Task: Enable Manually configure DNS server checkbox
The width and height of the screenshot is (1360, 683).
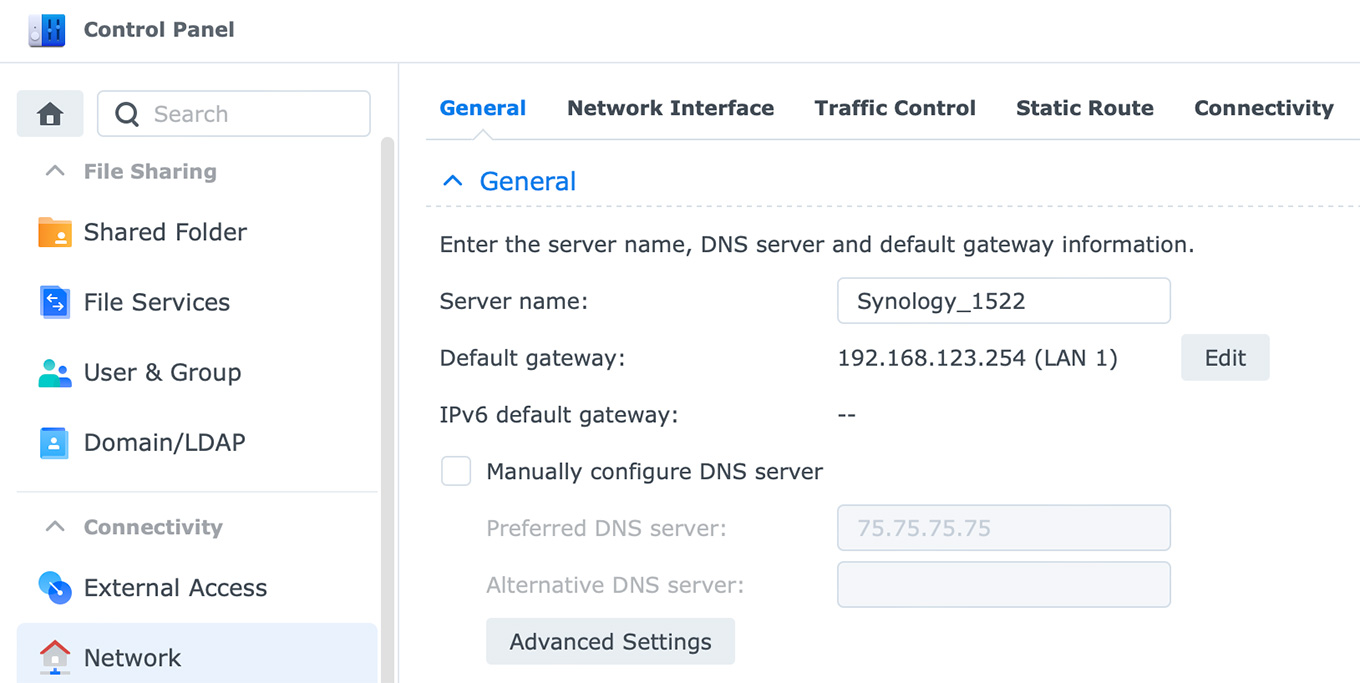Action: [456, 471]
